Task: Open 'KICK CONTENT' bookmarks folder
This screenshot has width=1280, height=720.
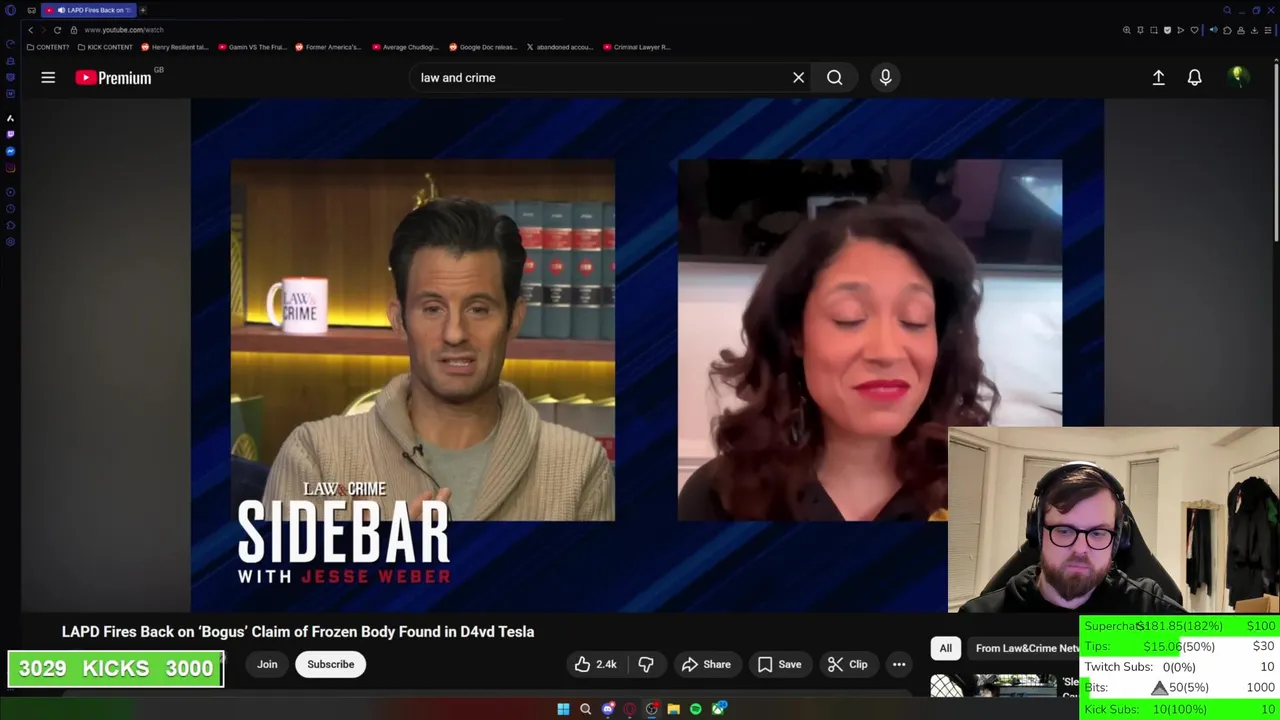Action: [x=105, y=47]
